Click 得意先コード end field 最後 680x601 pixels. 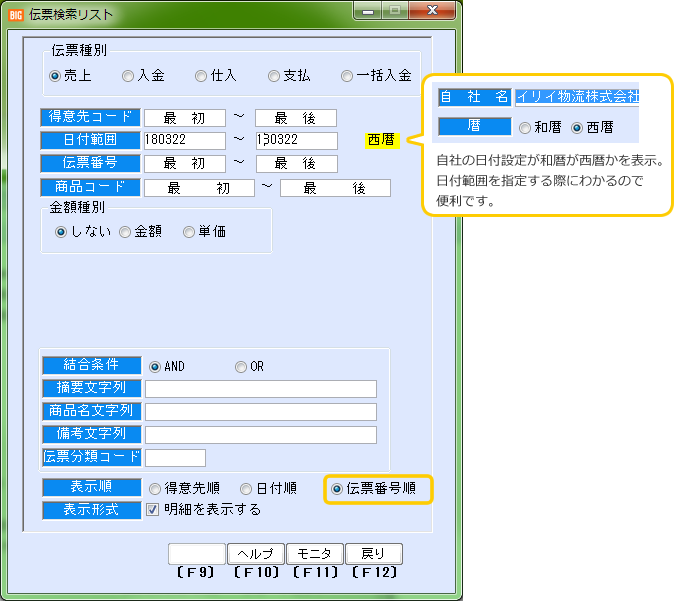click(296, 118)
